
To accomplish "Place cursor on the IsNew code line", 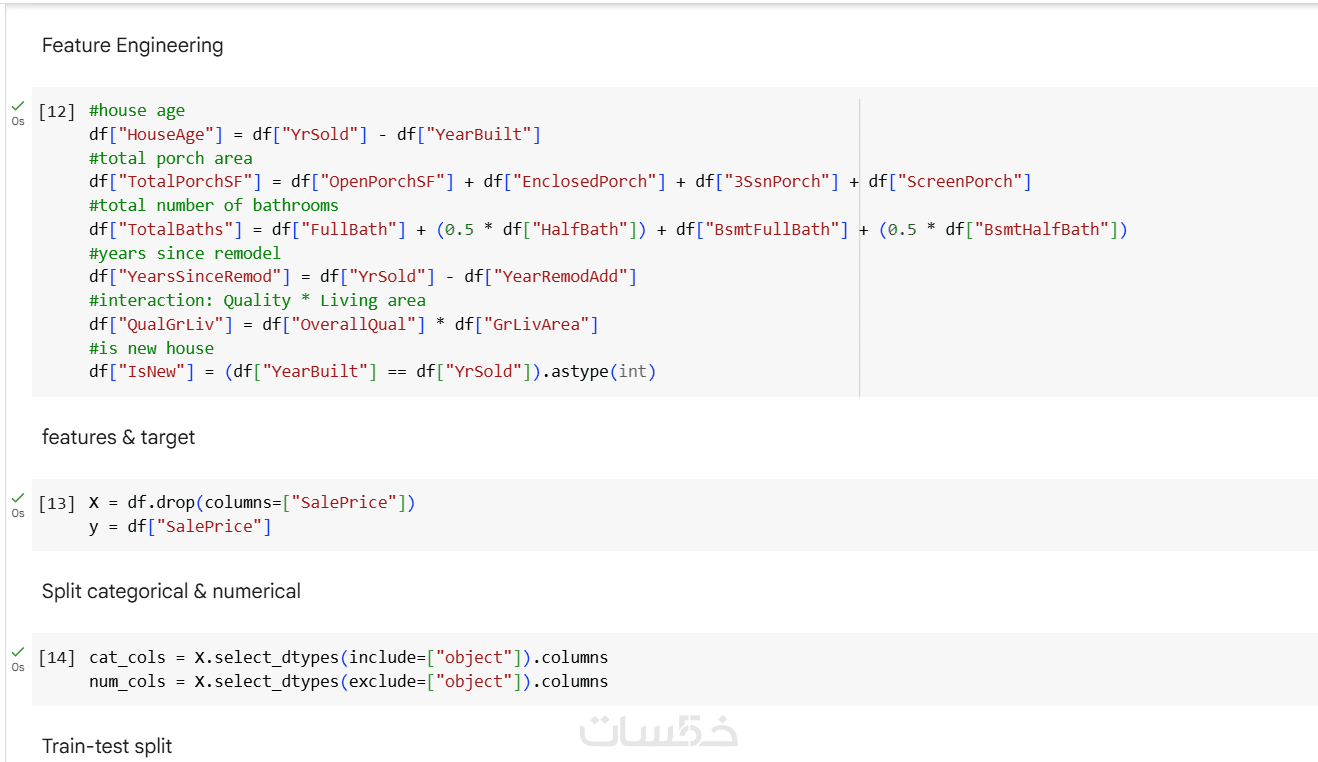I will point(372,372).
